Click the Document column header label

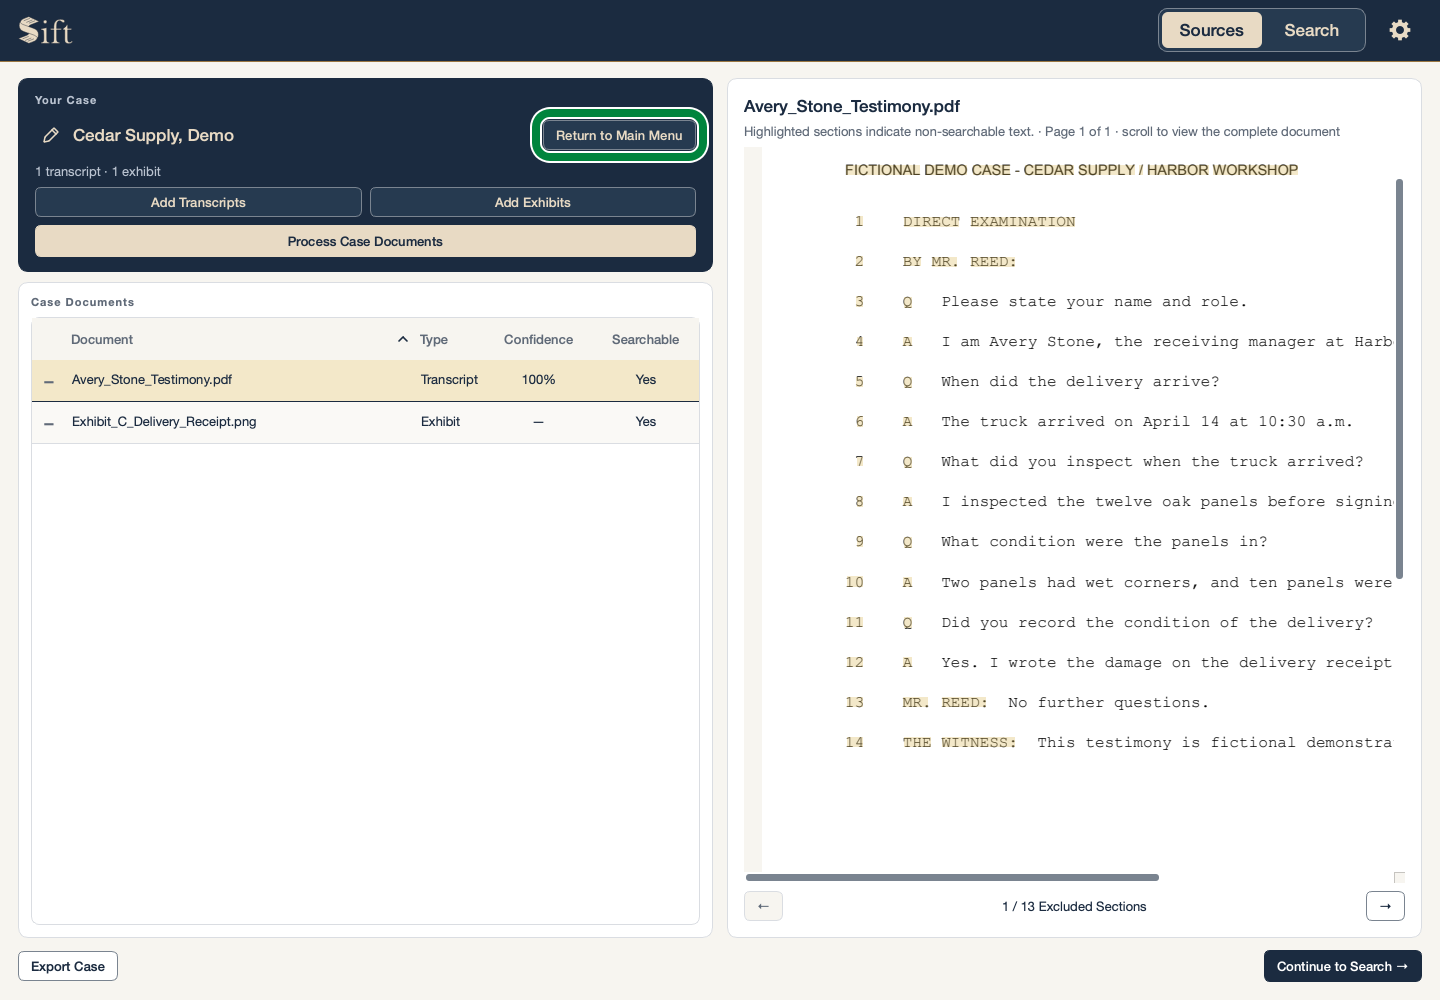pos(102,340)
